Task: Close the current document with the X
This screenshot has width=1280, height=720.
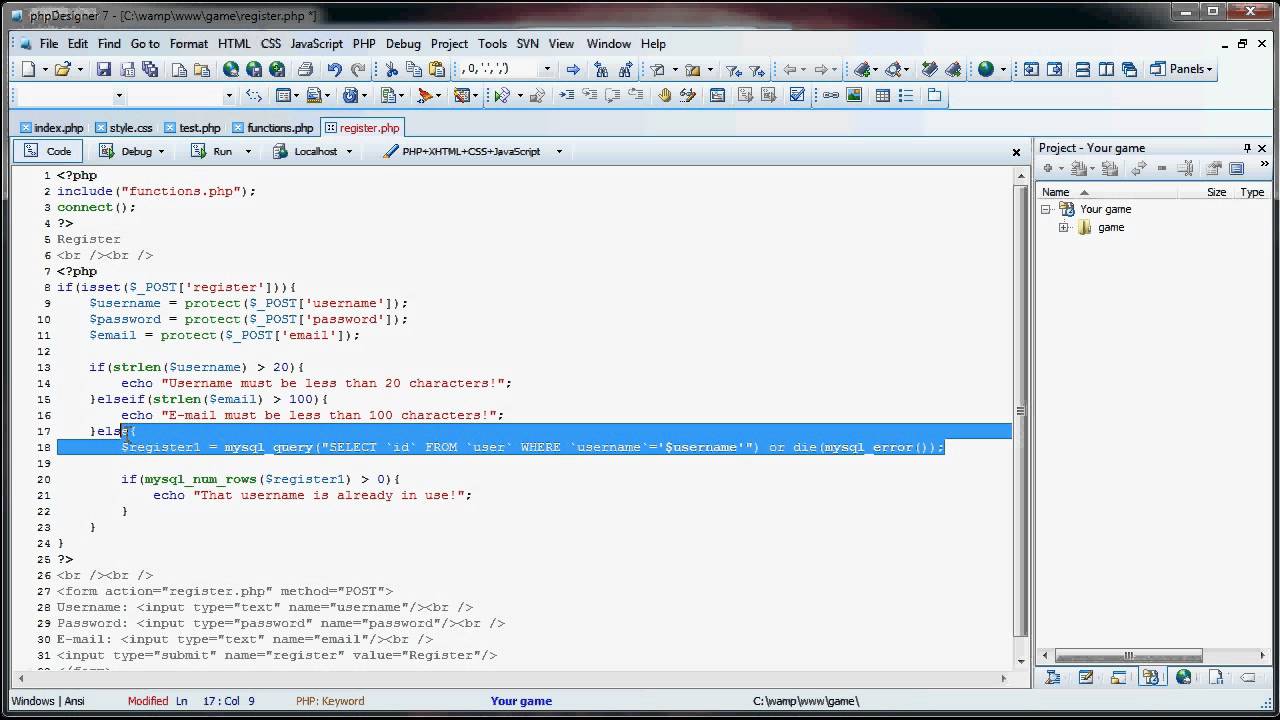Action: click(1016, 152)
